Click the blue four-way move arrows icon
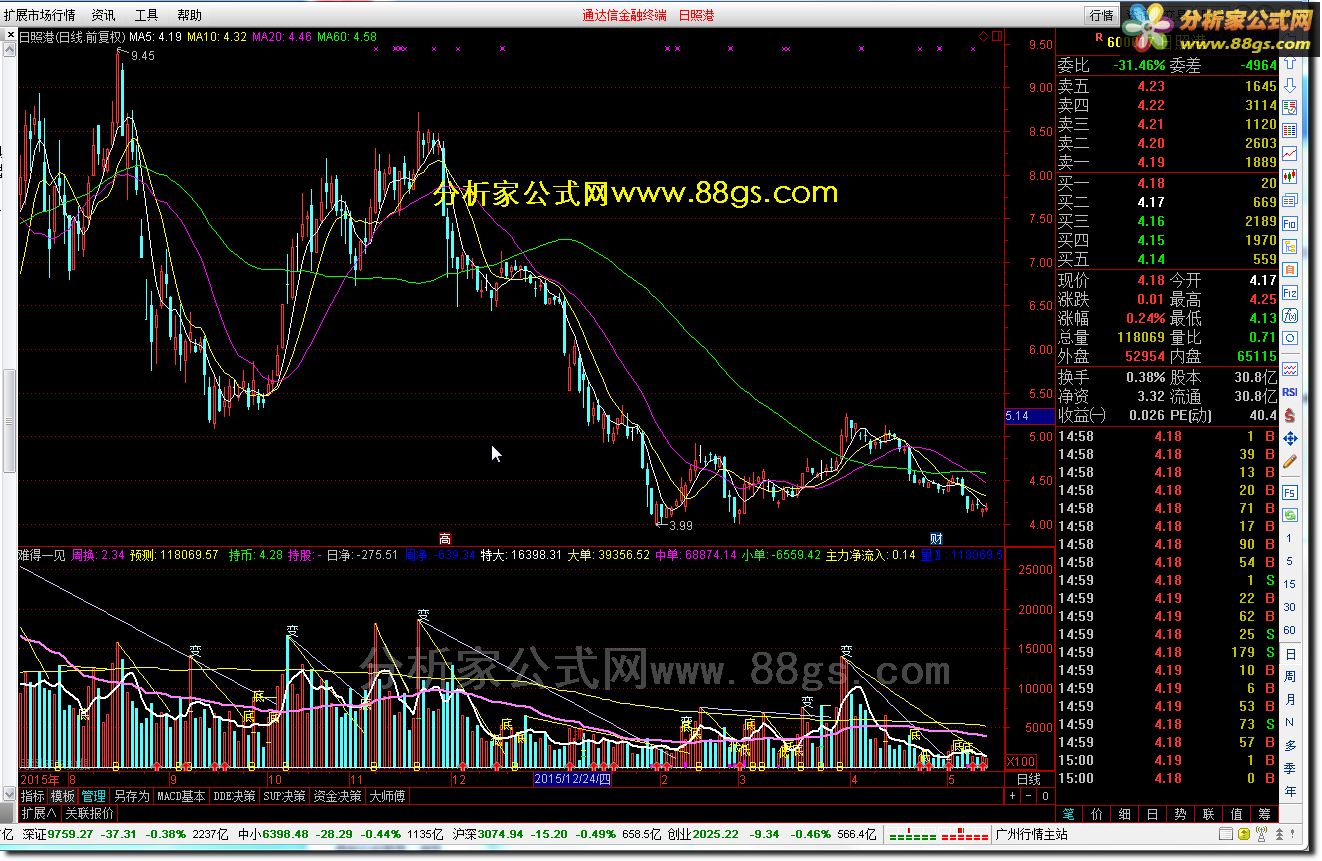Screen dimensions: 1322x861 point(1290,438)
